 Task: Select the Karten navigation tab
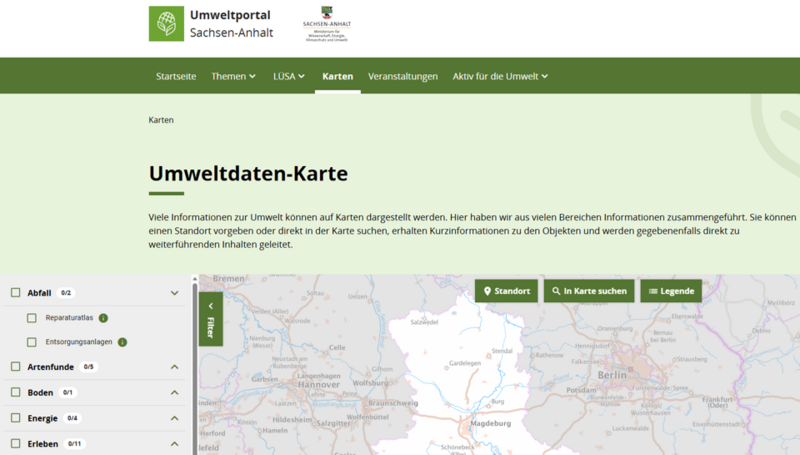coord(338,76)
